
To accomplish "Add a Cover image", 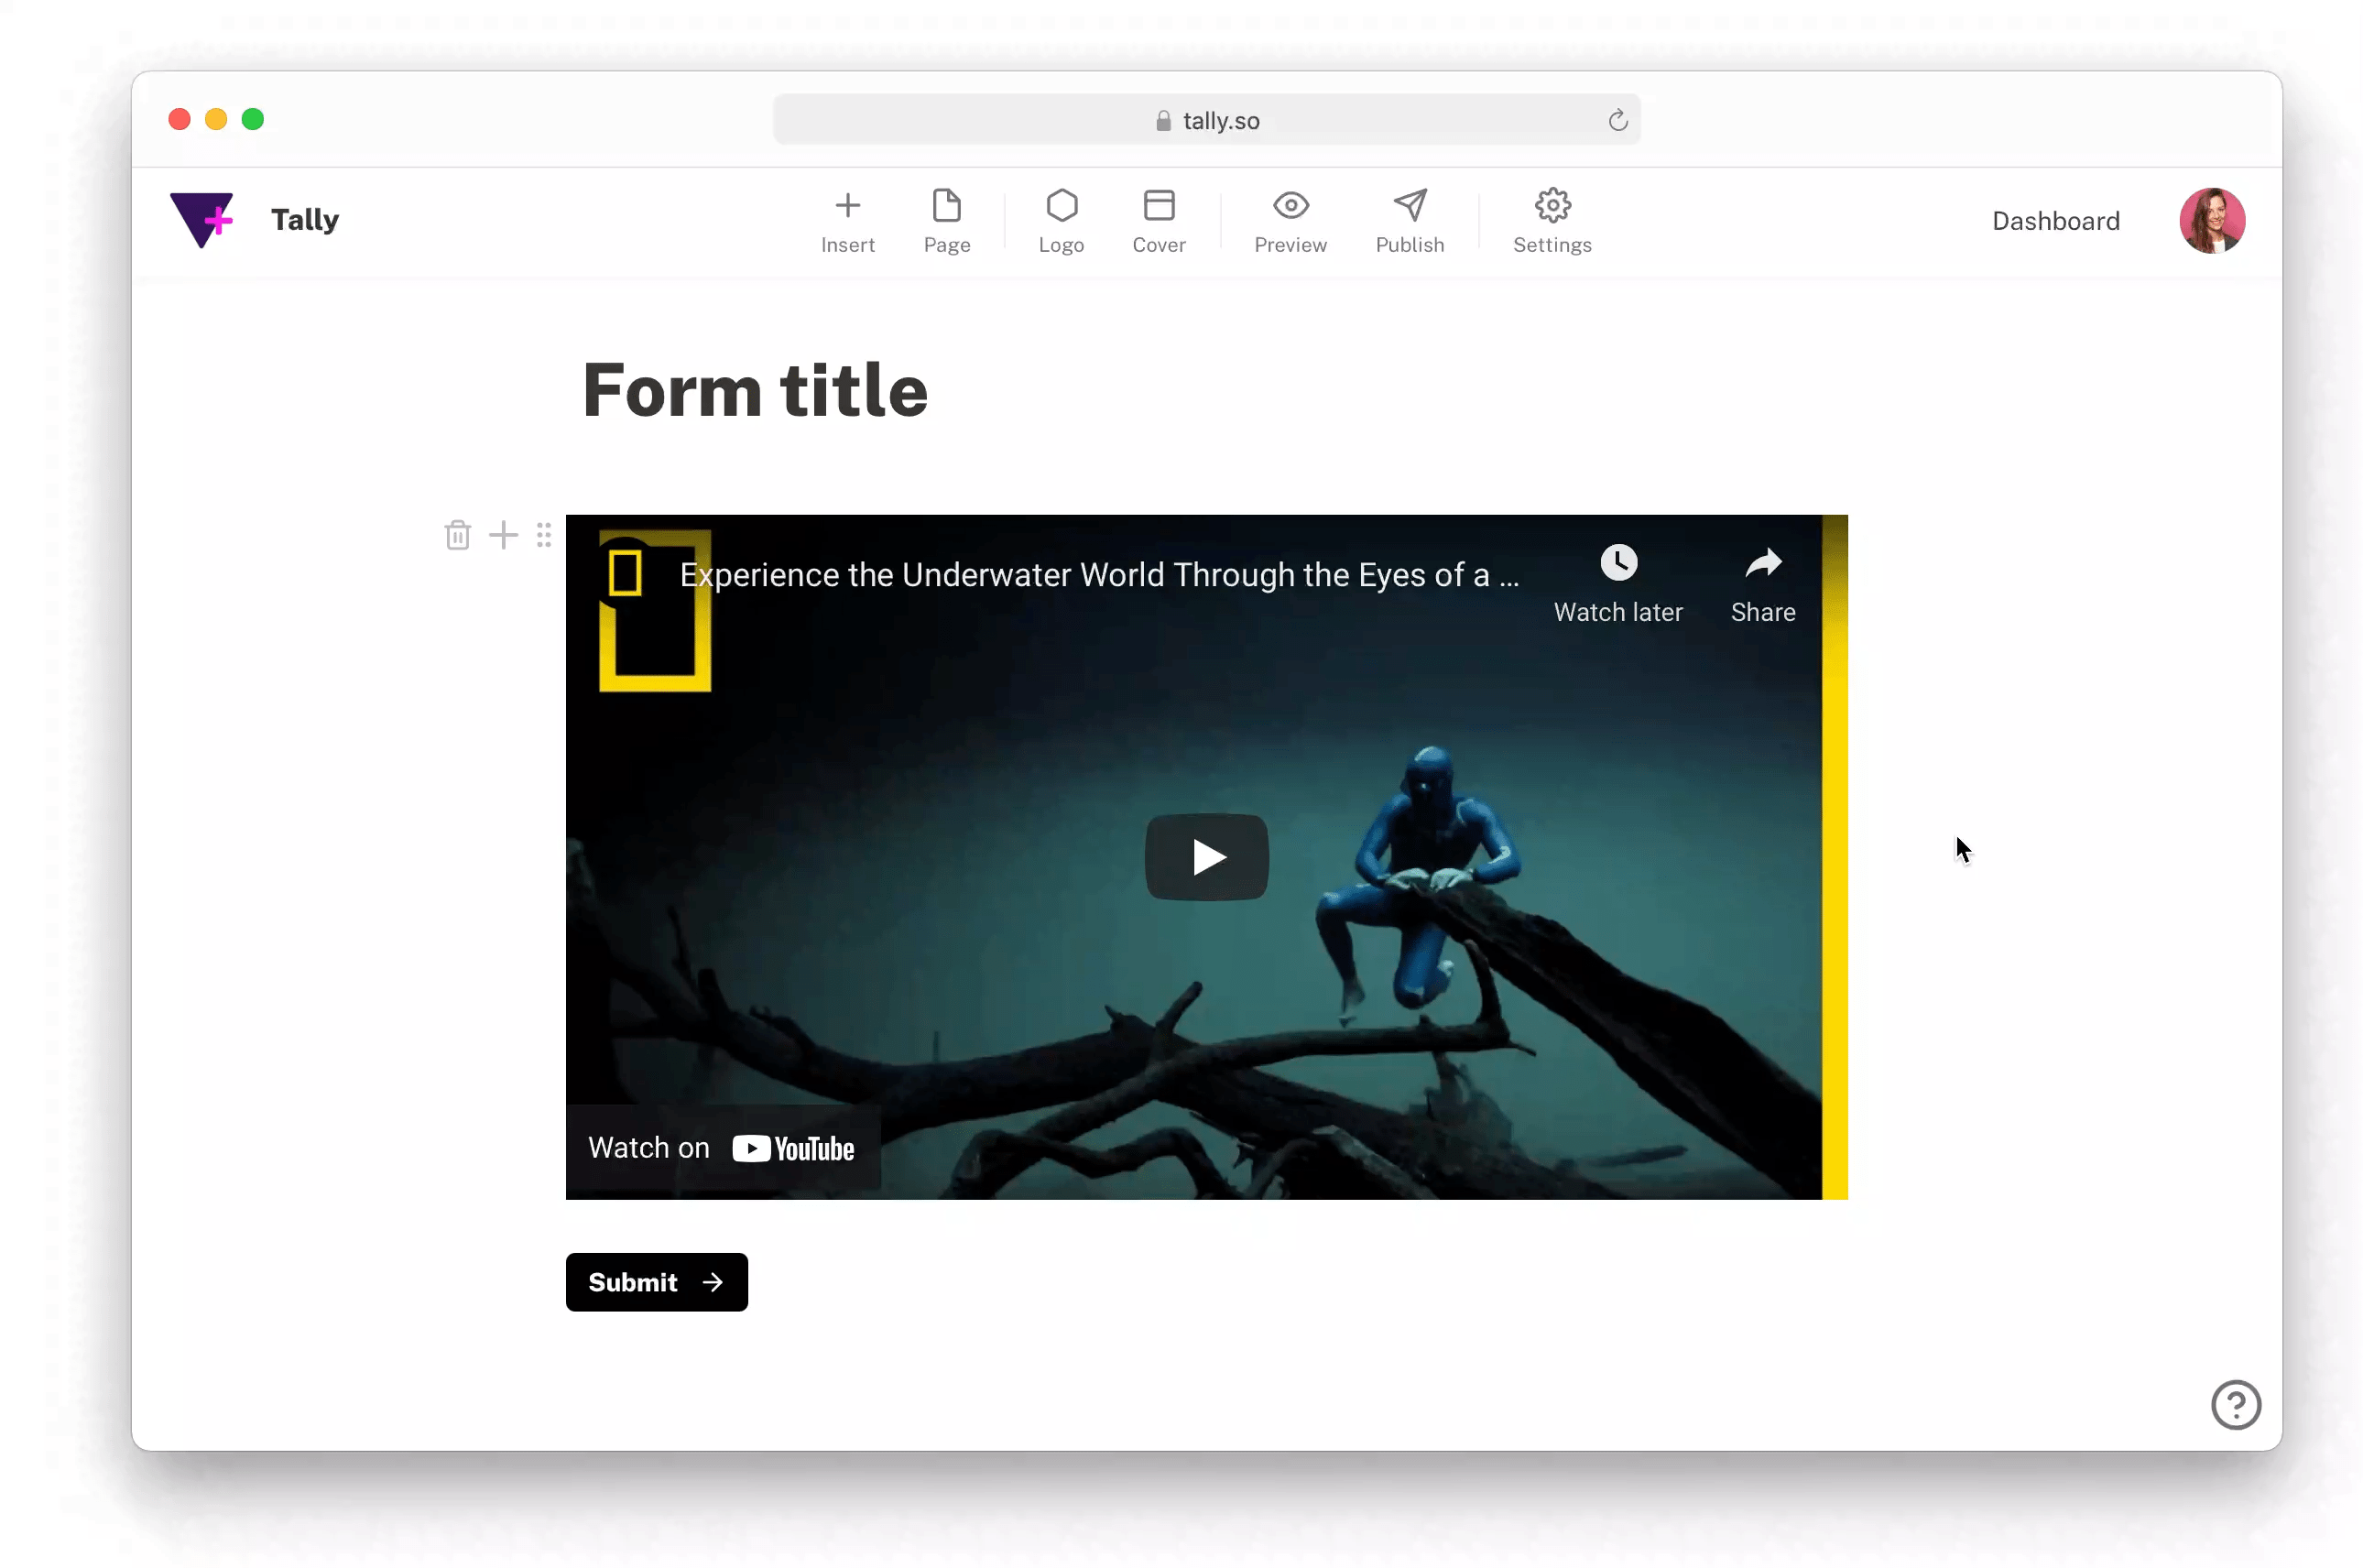I will (1158, 222).
